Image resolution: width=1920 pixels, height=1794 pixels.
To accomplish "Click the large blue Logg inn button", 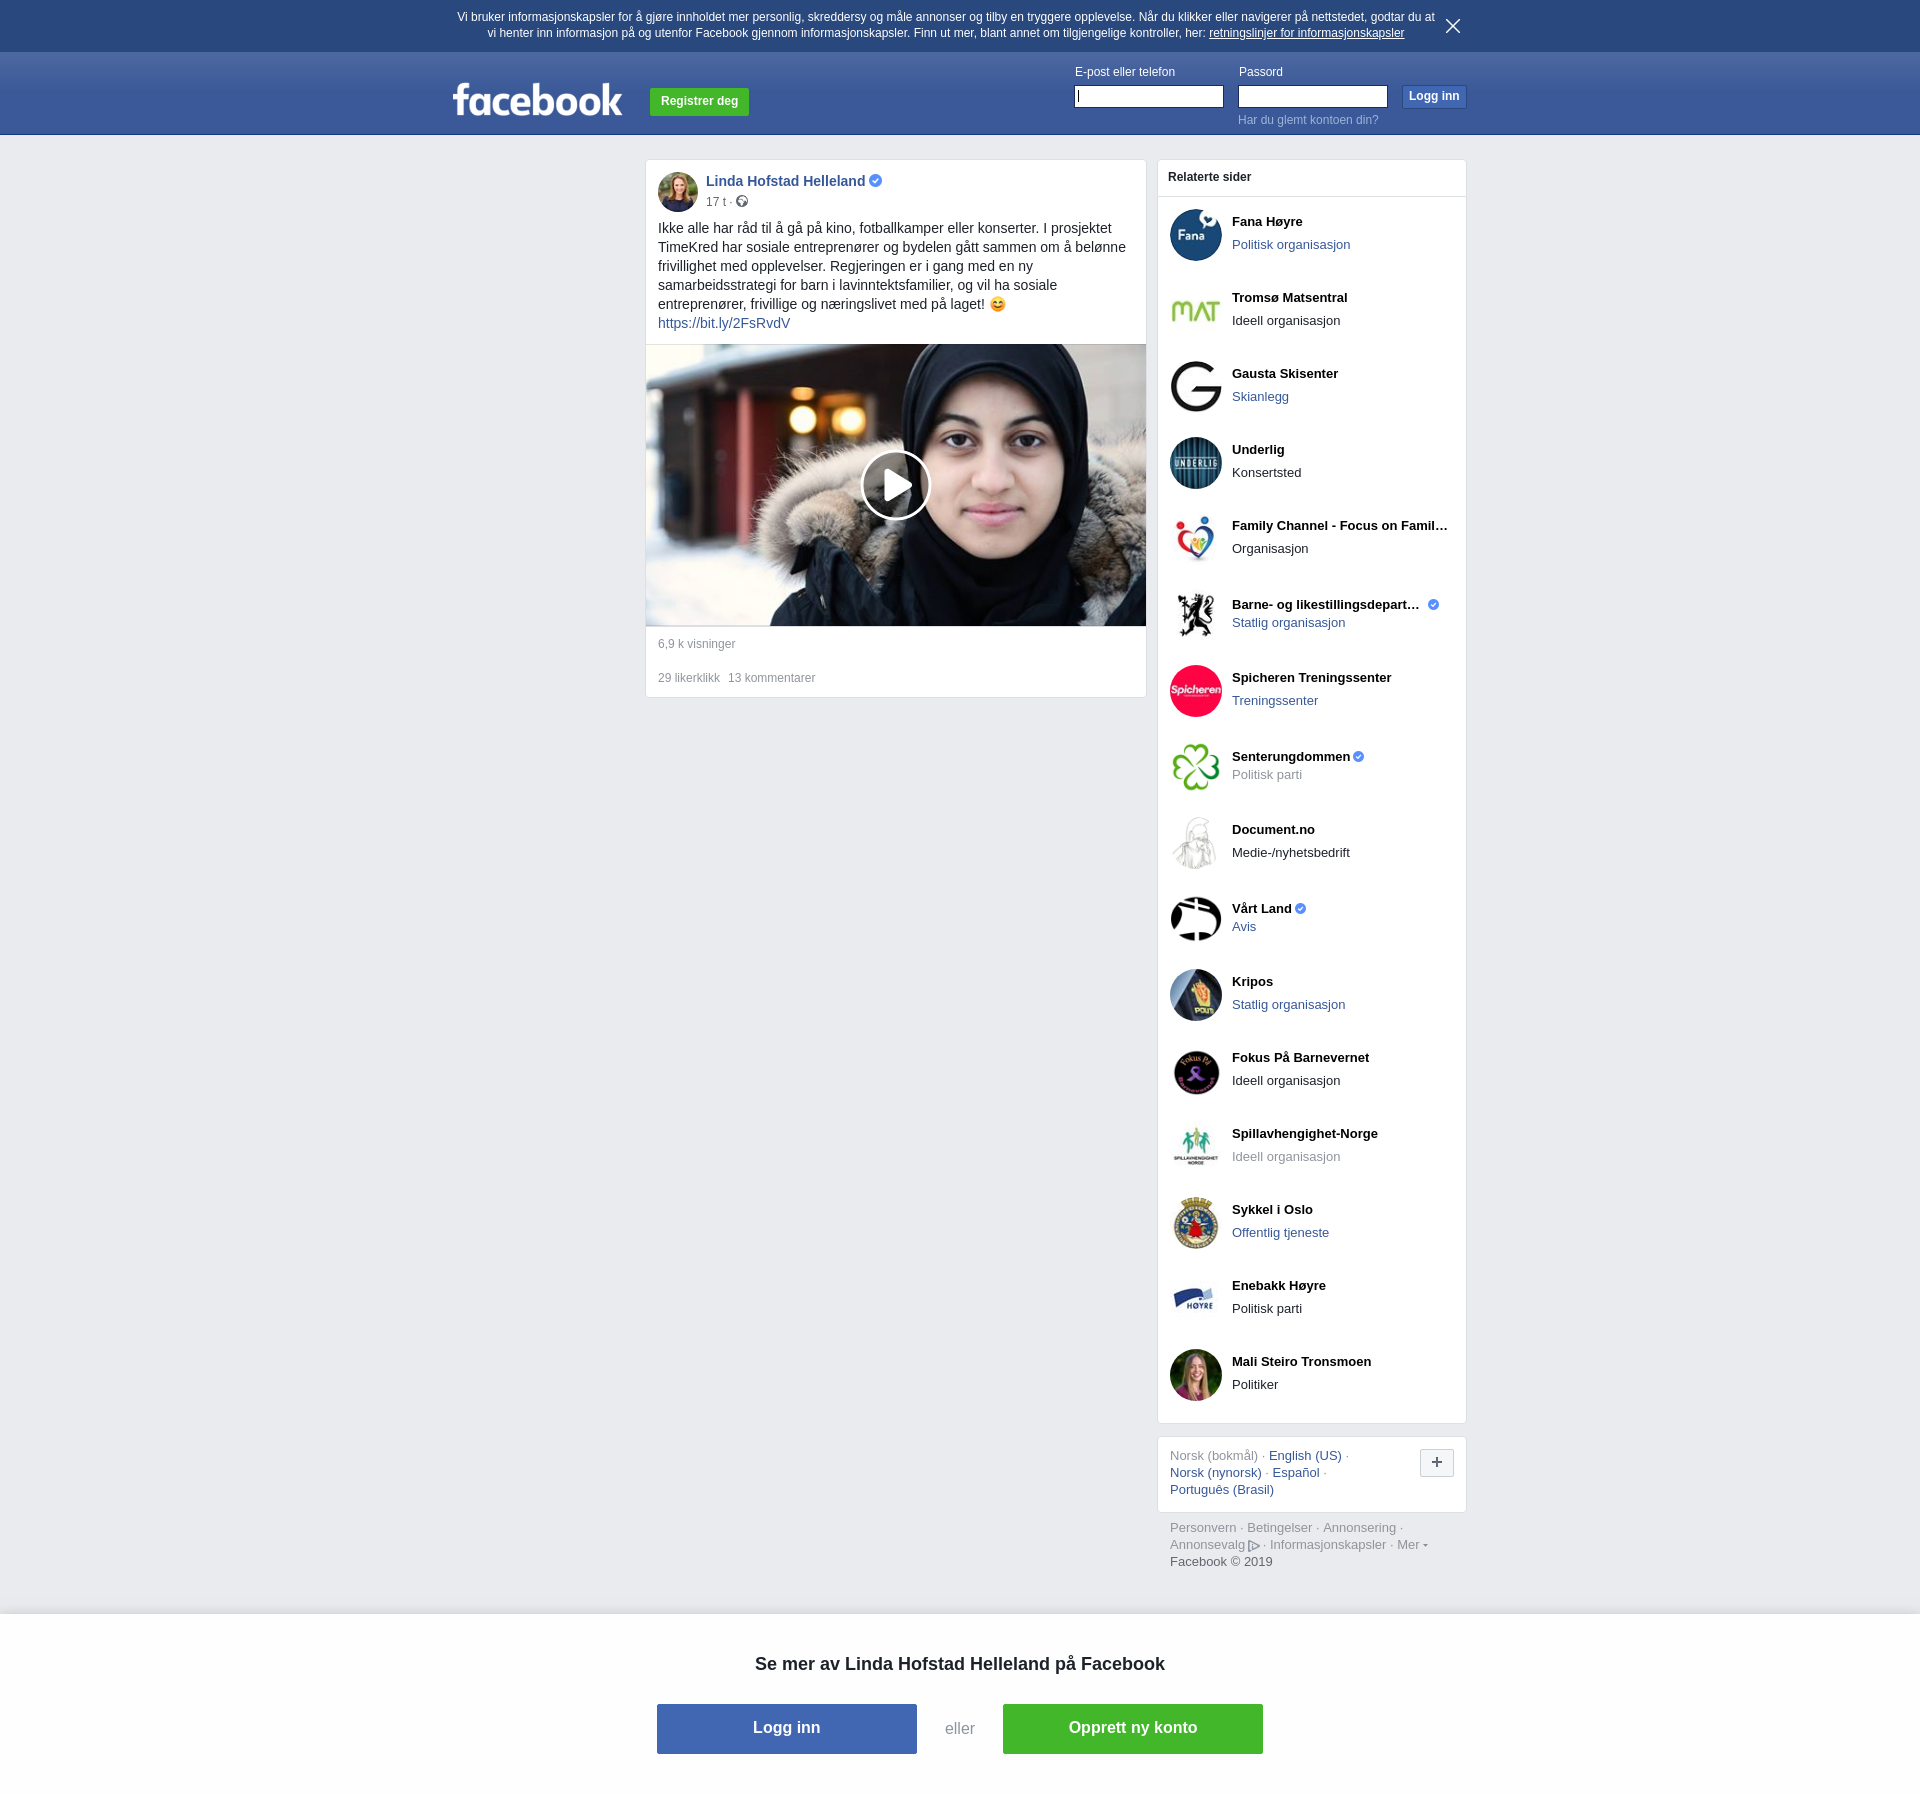I will (787, 1728).
